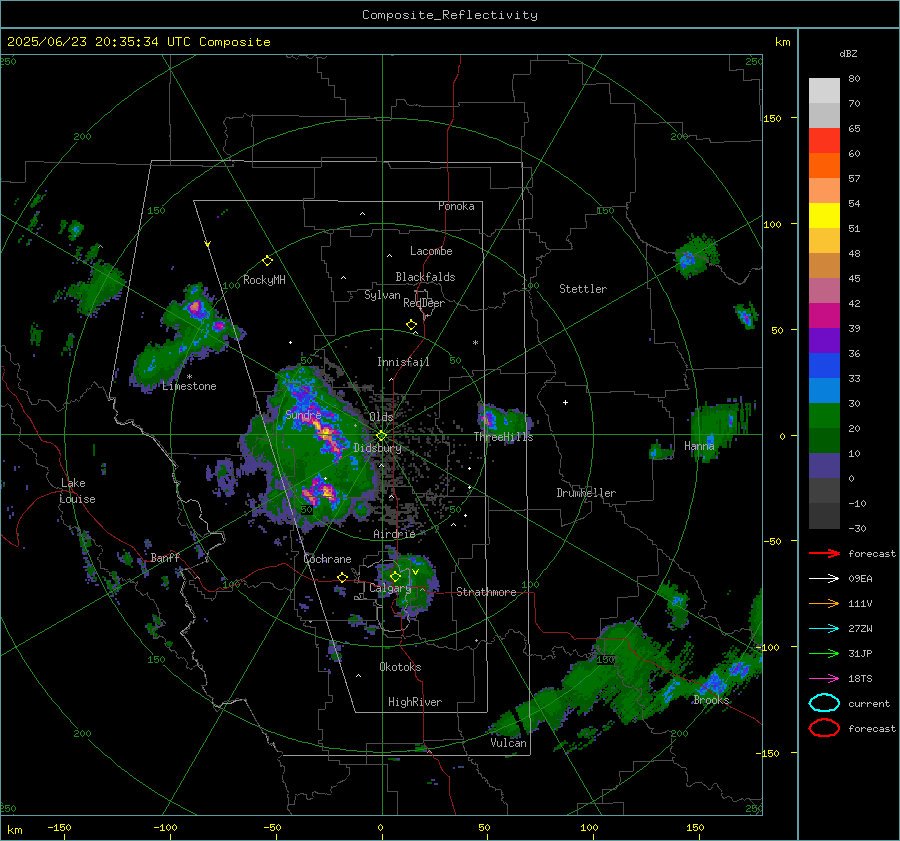Click the yellow radar center diamond at Olds
This screenshot has height=841, width=900.
click(381, 436)
